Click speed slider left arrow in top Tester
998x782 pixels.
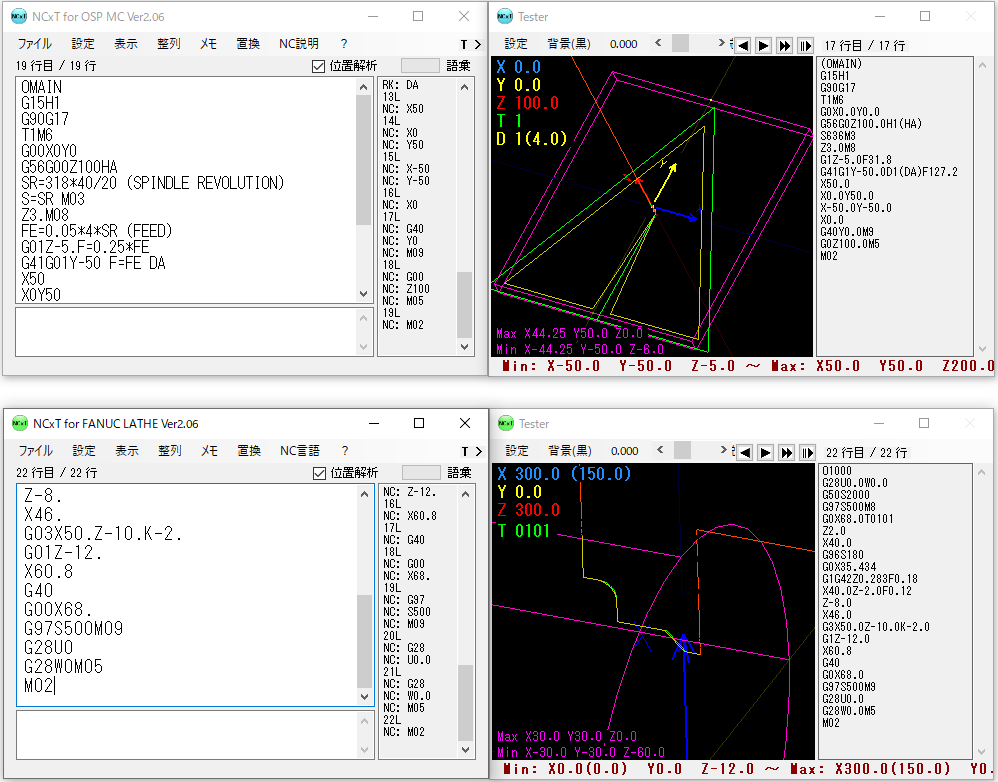[x=658, y=43]
